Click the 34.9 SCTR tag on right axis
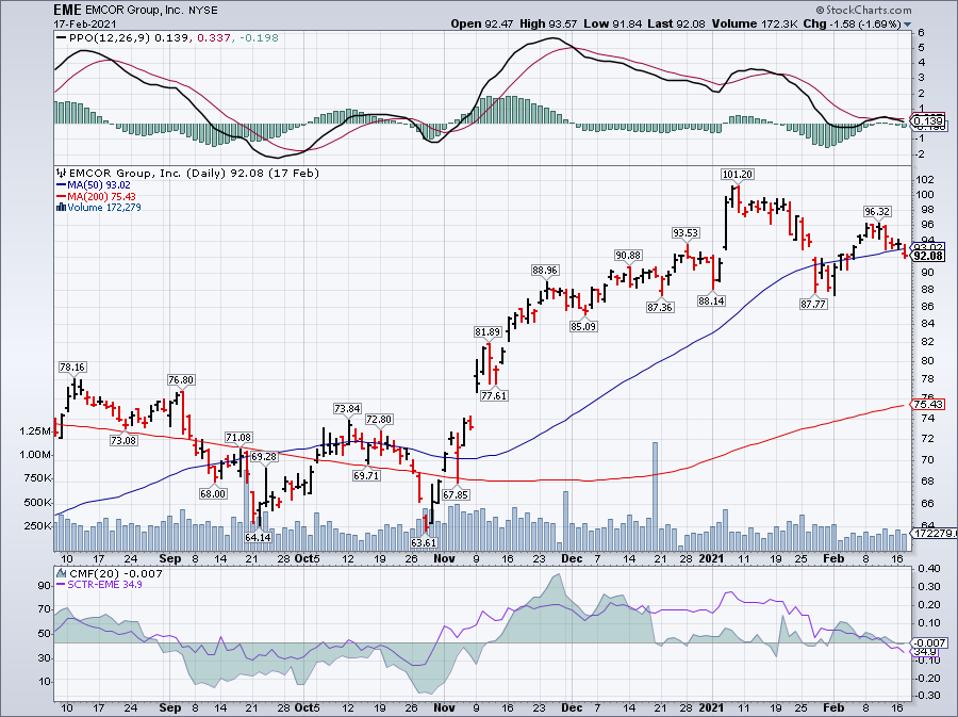The height and width of the screenshot is (717, 958). pyautogui.click(x=924, y=652)
